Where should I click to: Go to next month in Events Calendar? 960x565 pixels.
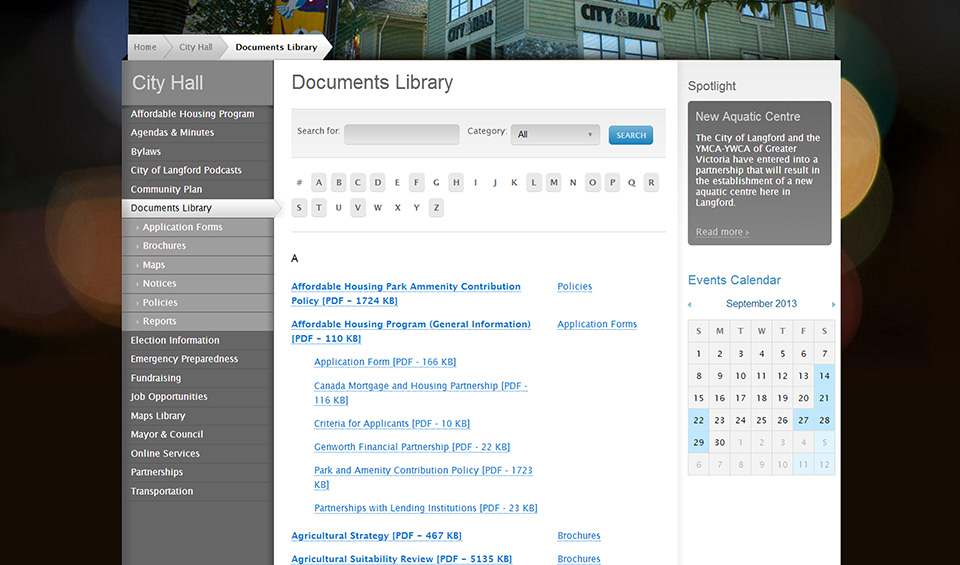coord(833,304)
